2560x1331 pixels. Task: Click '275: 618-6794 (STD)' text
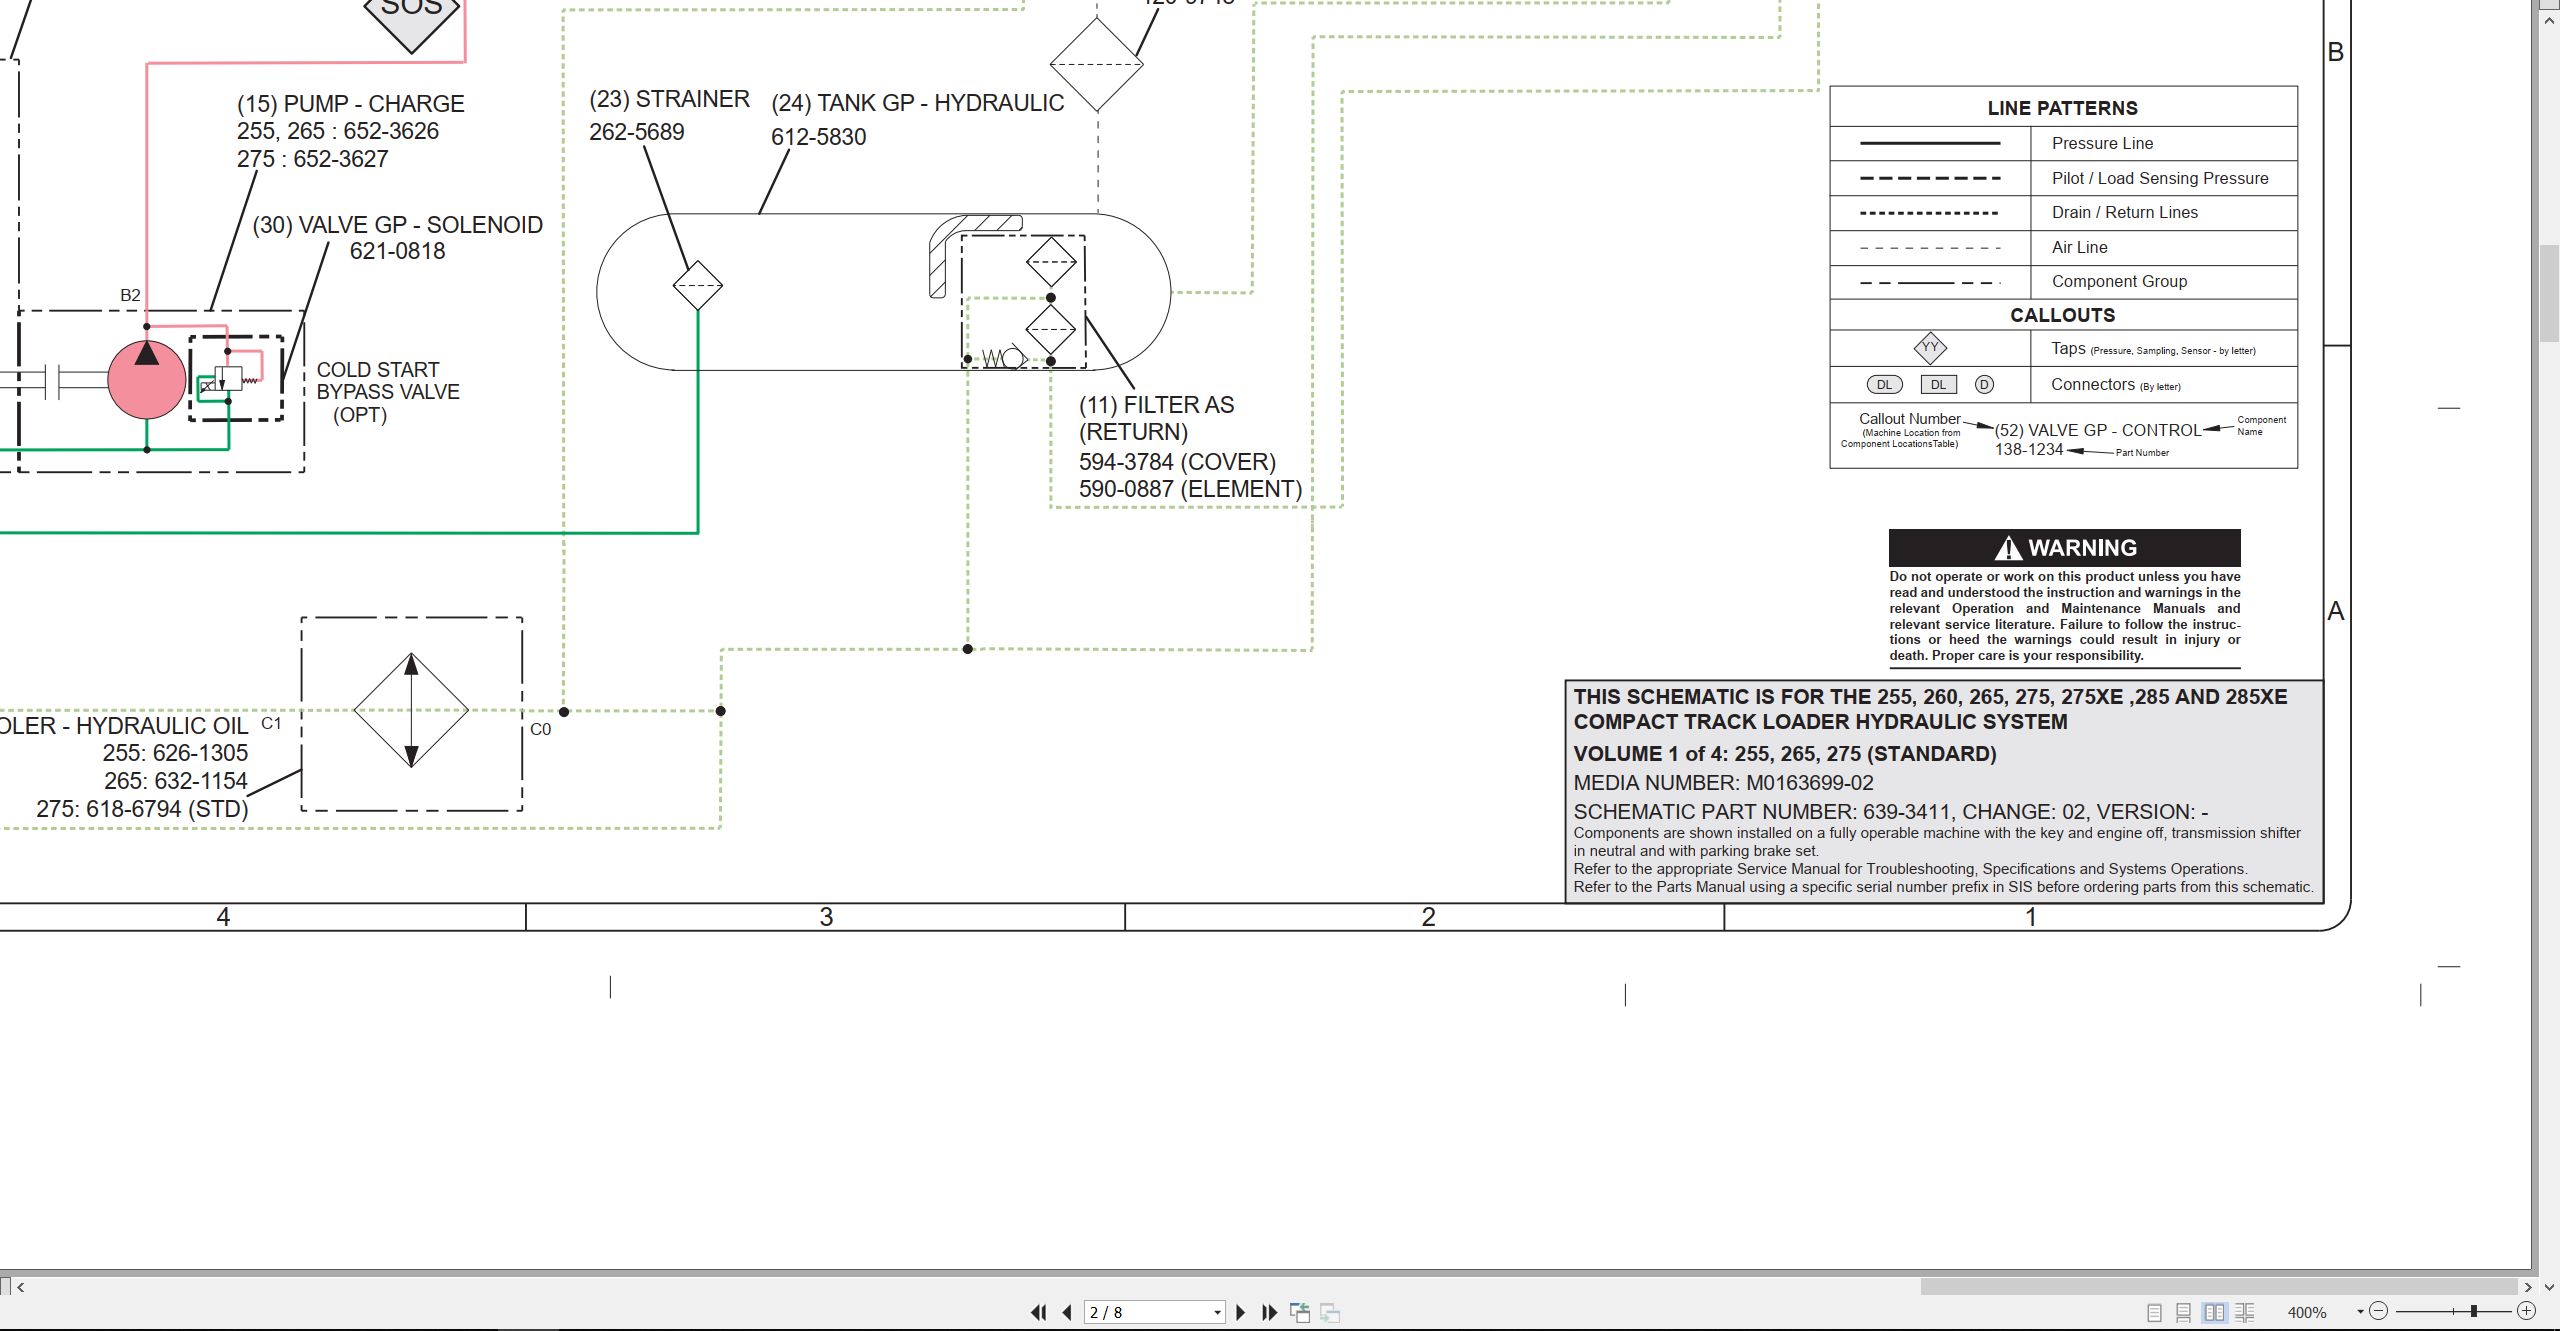[x=142, y=809]
